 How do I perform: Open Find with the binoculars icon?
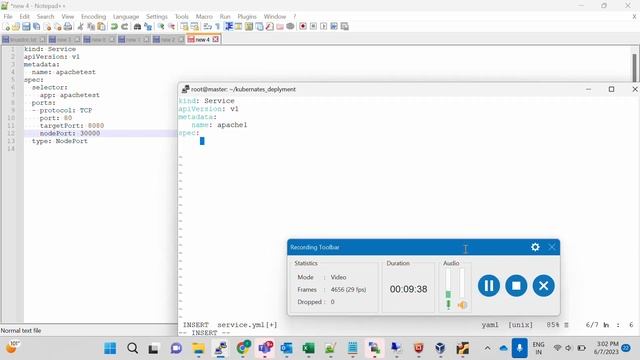138,27
